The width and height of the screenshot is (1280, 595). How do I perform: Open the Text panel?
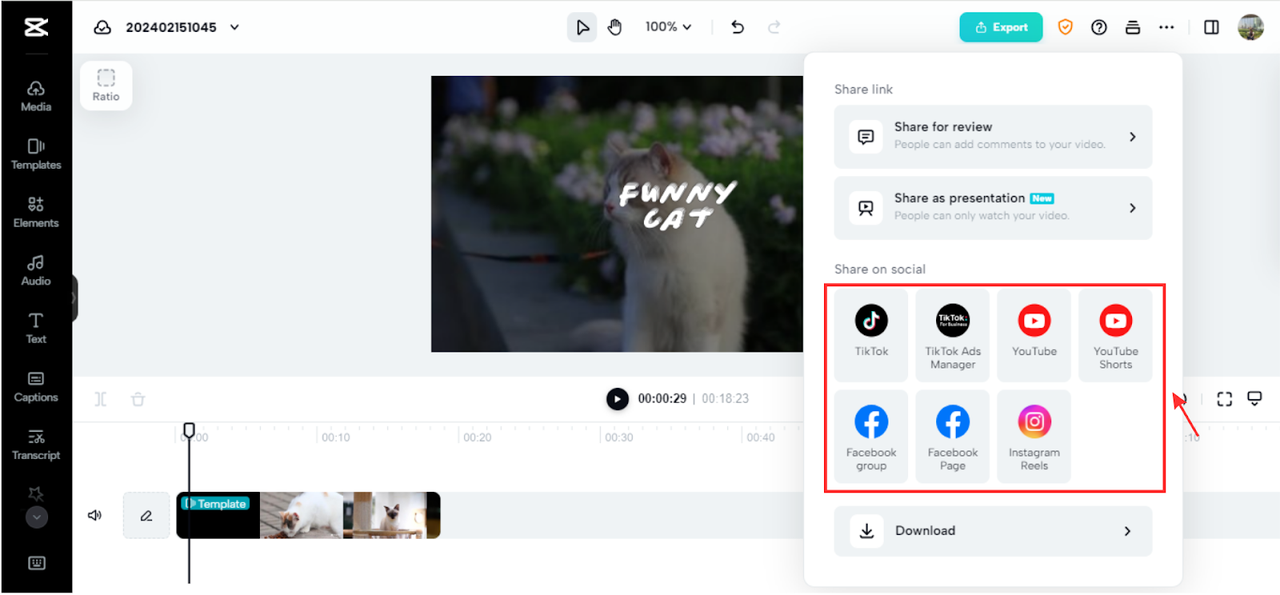coord(36,328)
